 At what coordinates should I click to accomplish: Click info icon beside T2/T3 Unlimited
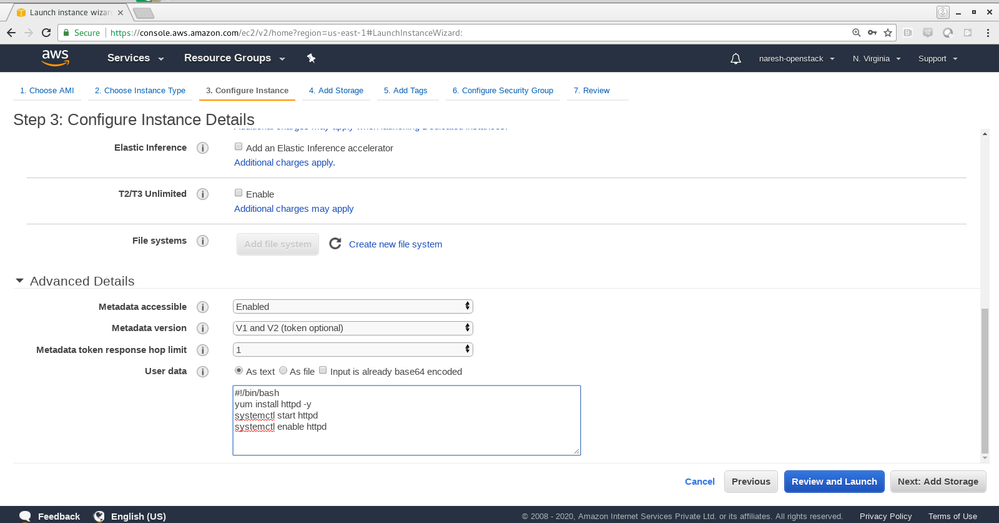coord(202,194)
